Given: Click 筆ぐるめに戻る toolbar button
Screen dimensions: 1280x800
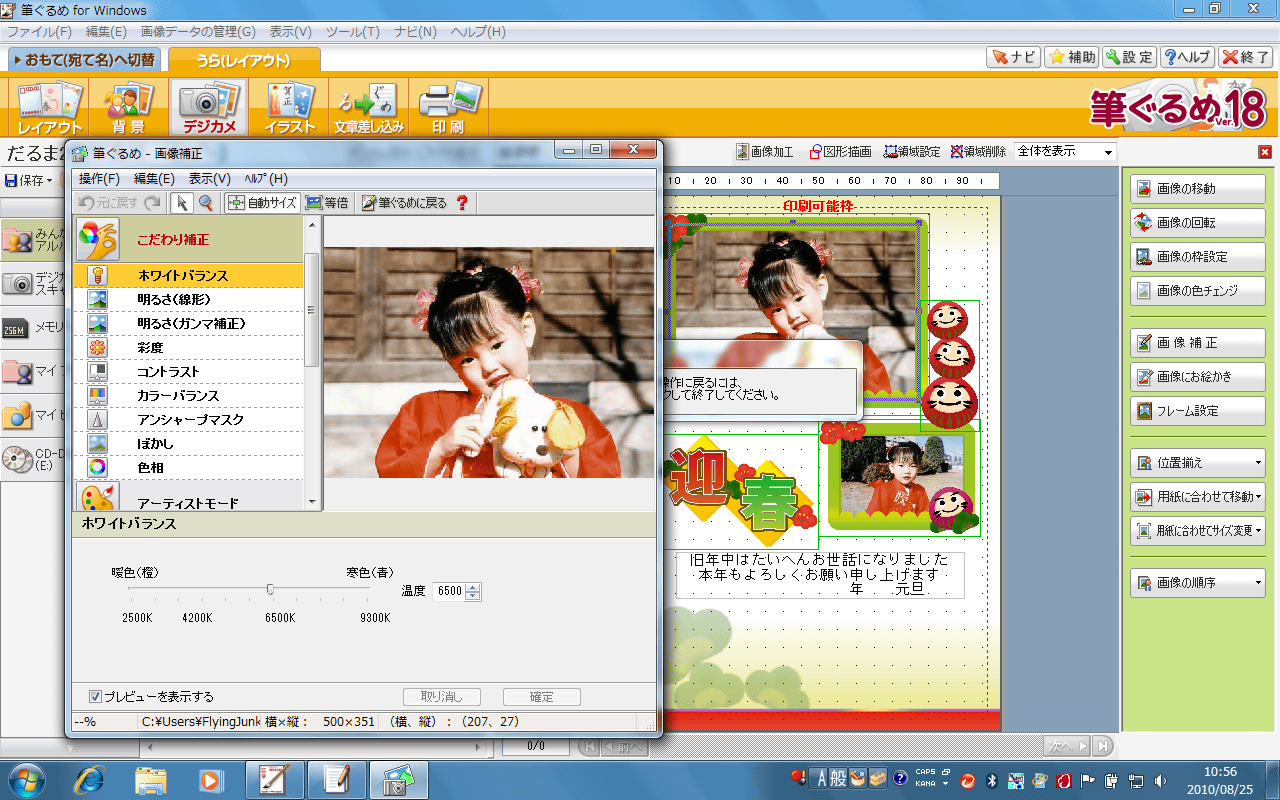Looking at the screenshot, I should click(x=405, y=203).
